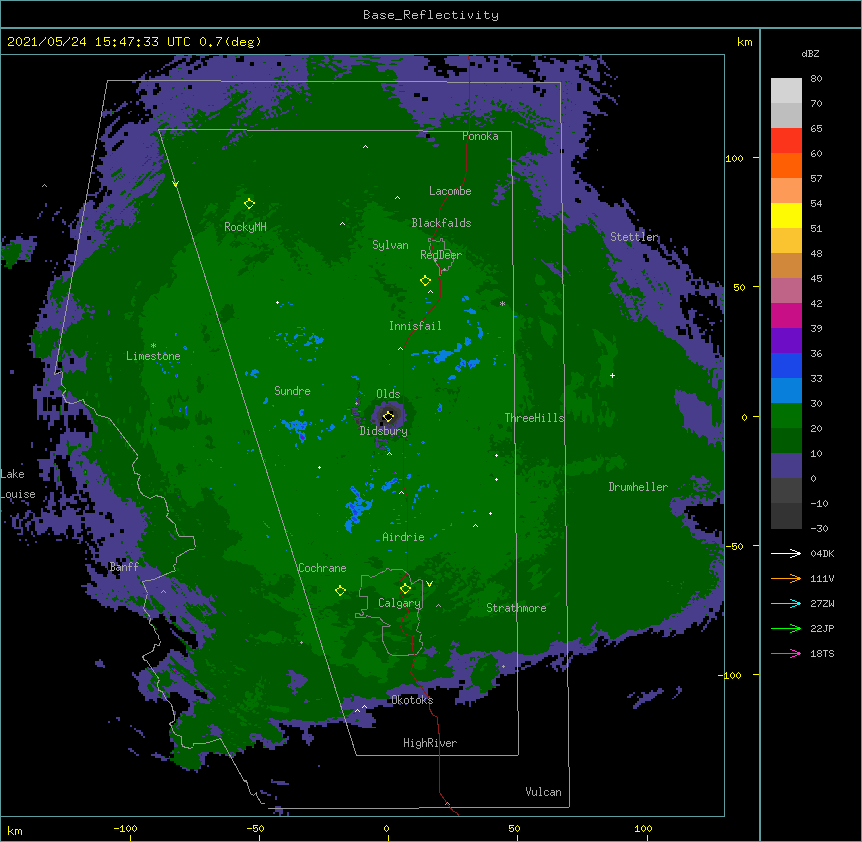Click the Didsbury city label
The height and width of the screenshot is (842, 862).
(384, 431)
